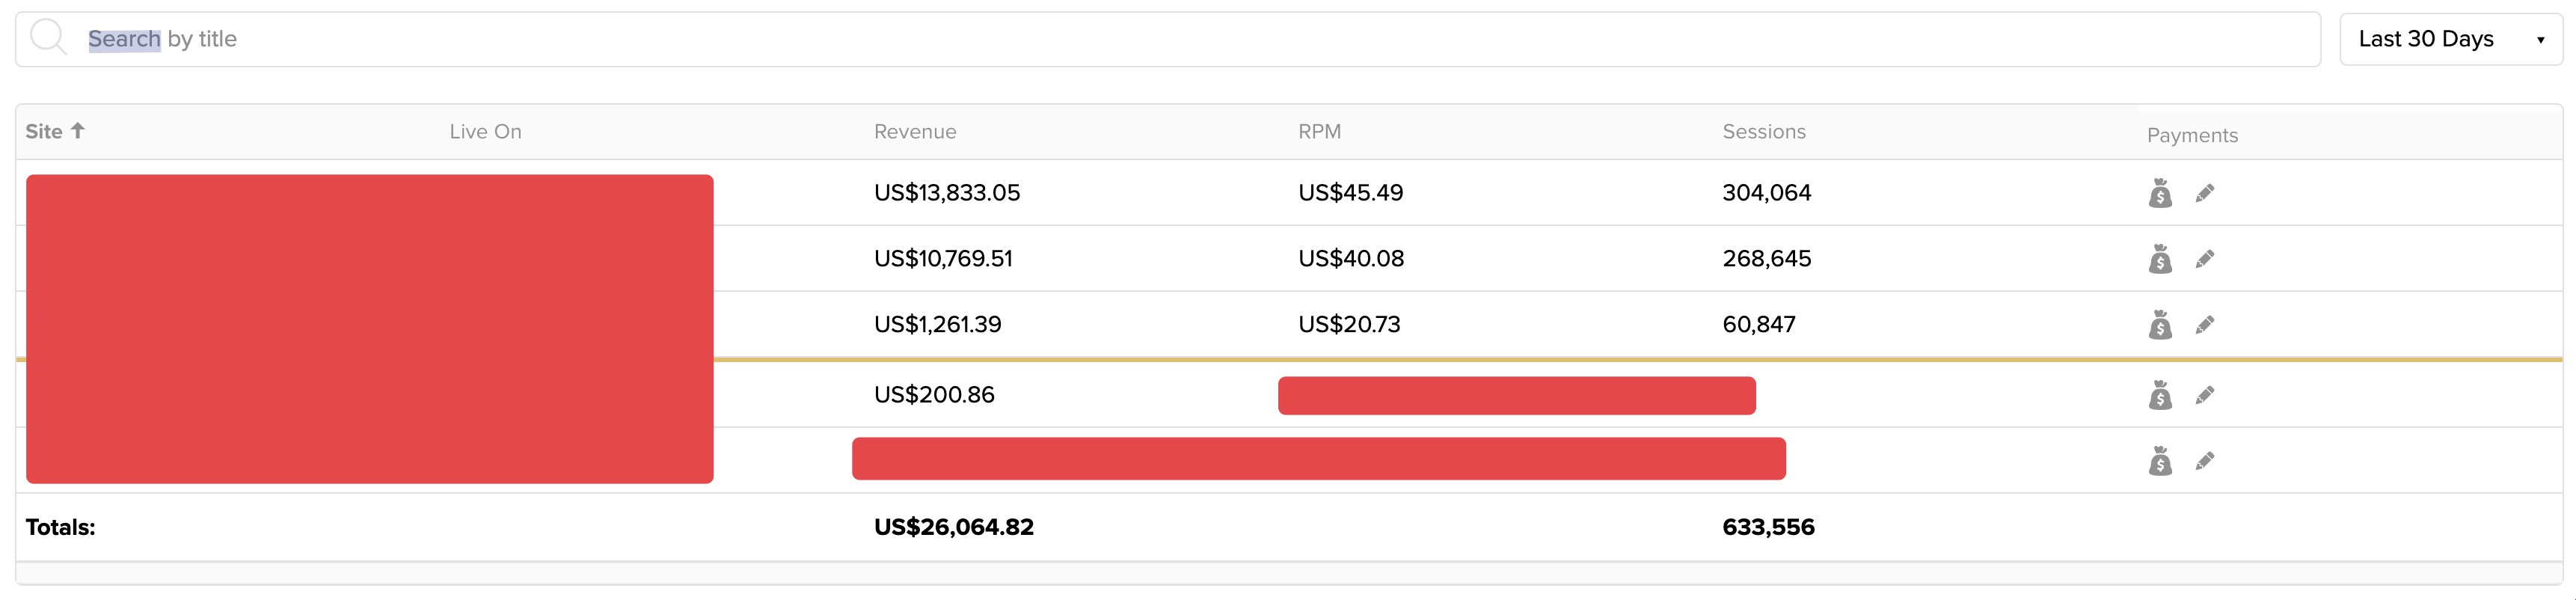The width and height of the screenshot is (2576, 600).
Task: Click the Totals: label
Action: coord(60,527)
